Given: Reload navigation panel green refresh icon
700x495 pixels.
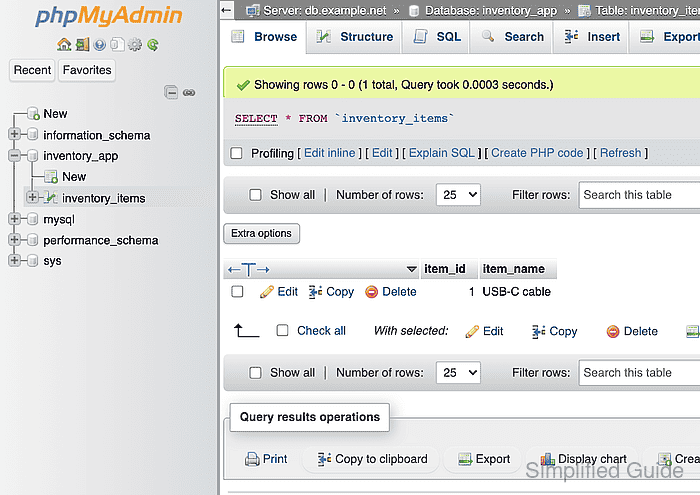Looking at the screenshot, I should pyautogui.click(x=153, y=45).
